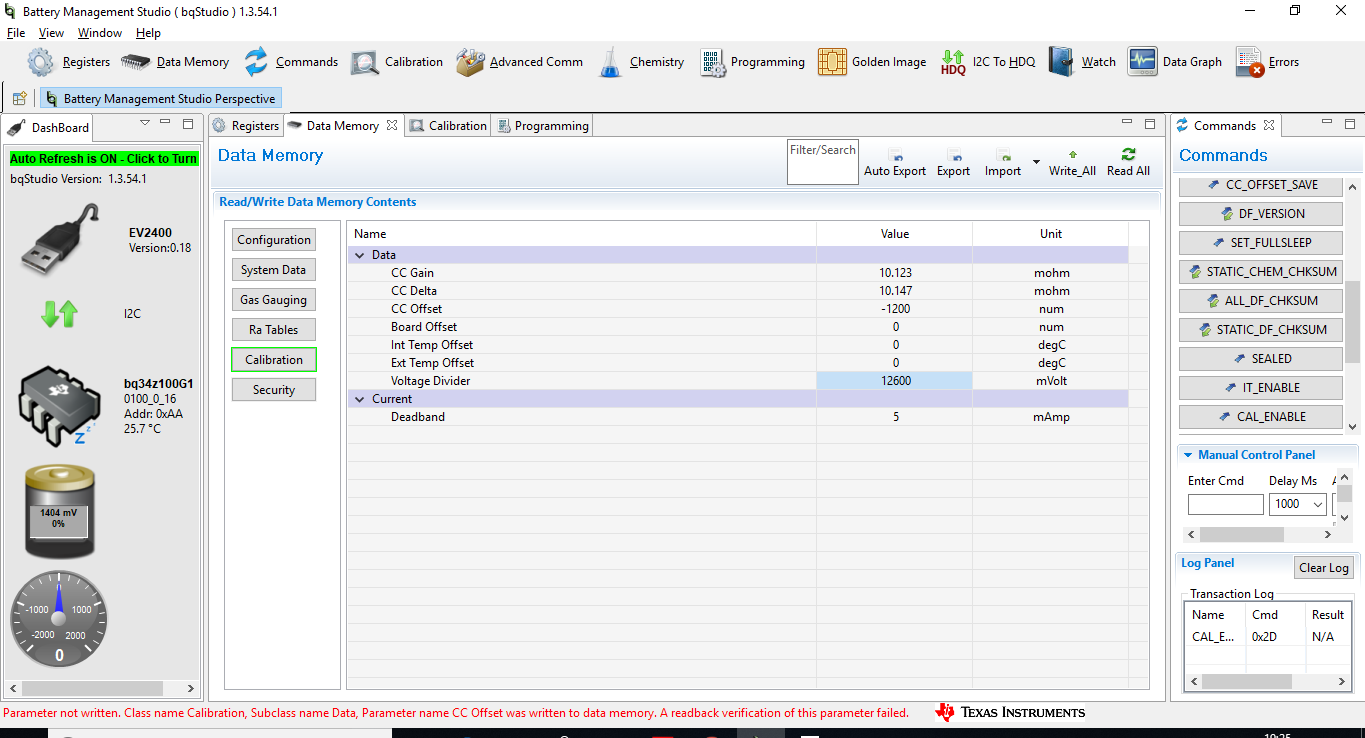
Task: Click the Clear Log button
Action: coord(1324,568)
